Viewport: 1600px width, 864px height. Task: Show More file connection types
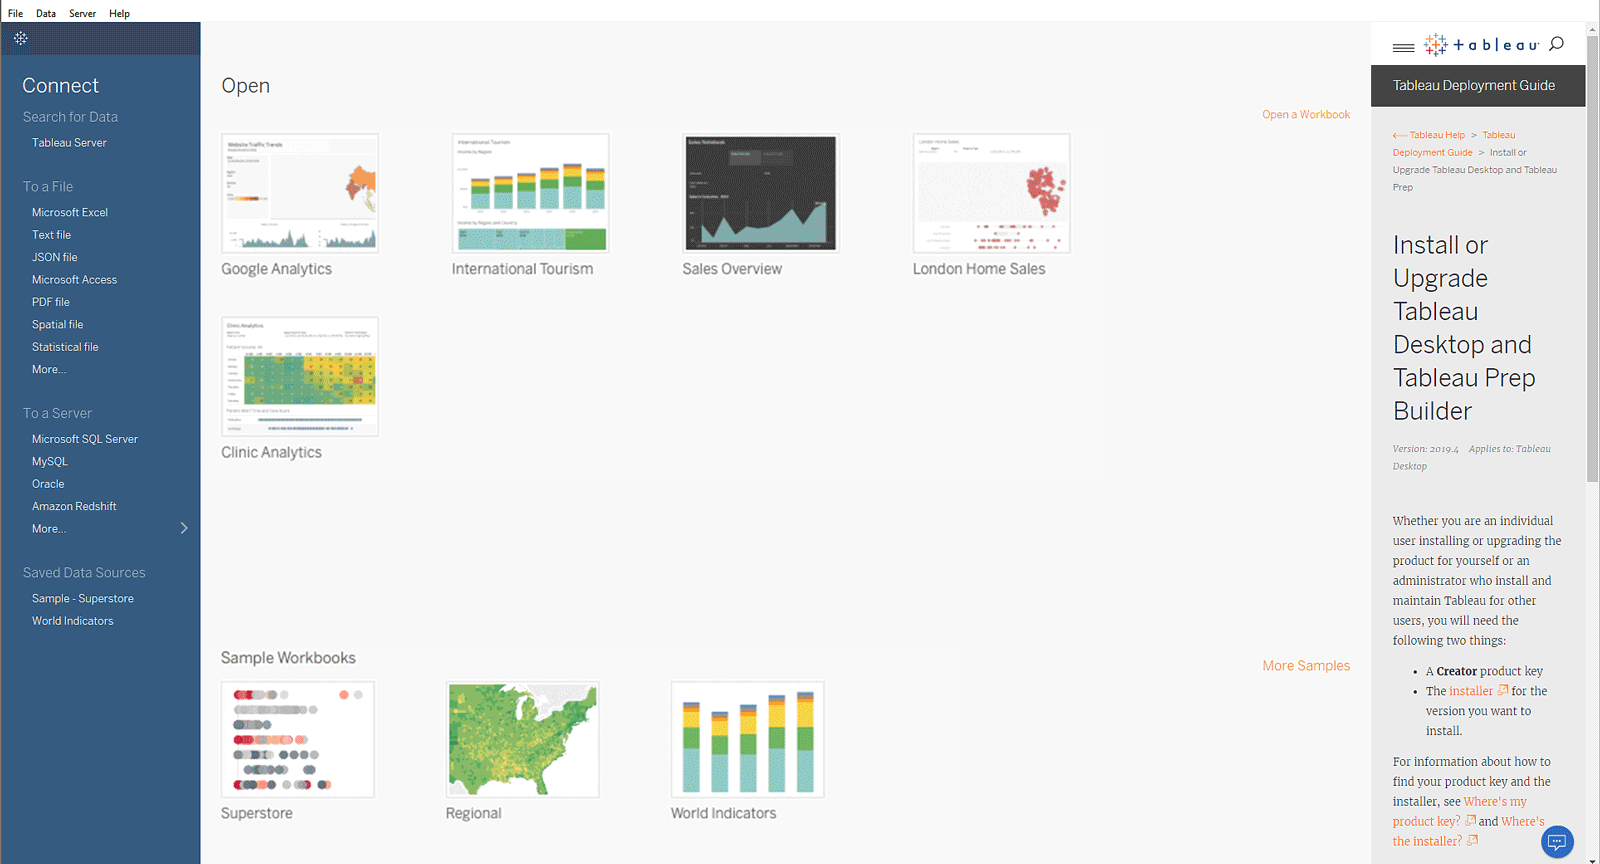point(48,369)
